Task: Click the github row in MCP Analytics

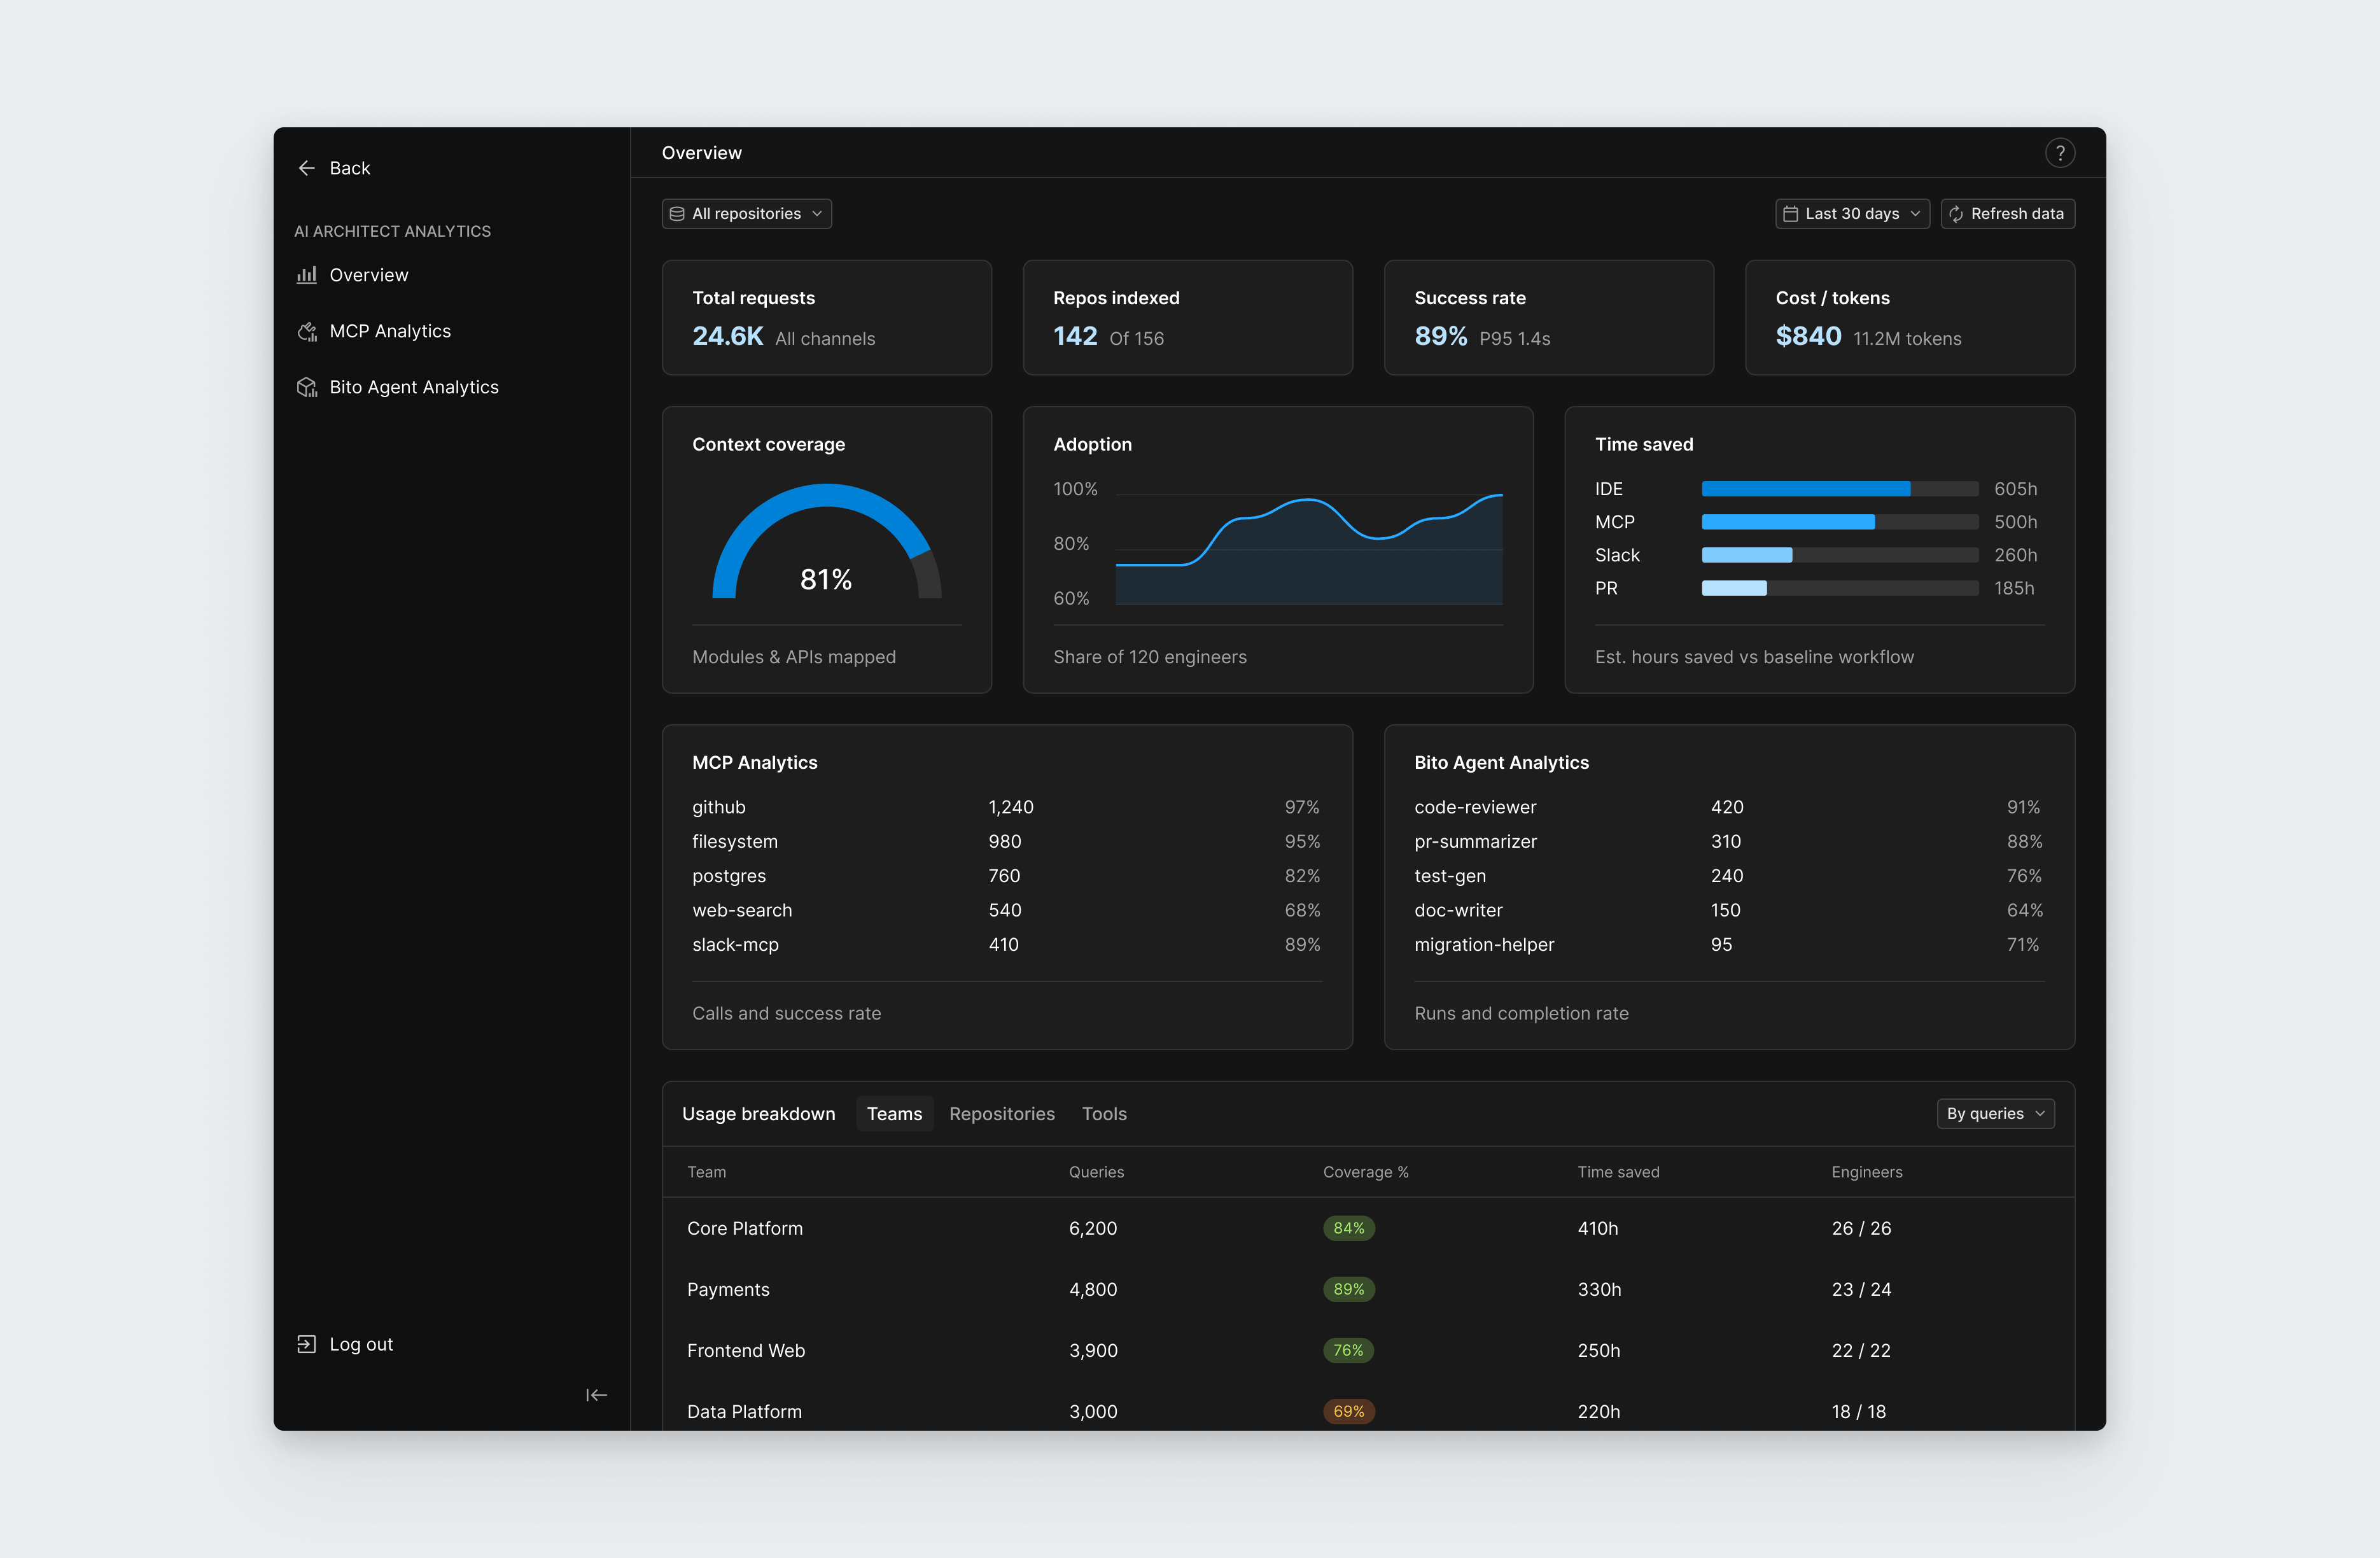Action: (x=1006, y=807)
